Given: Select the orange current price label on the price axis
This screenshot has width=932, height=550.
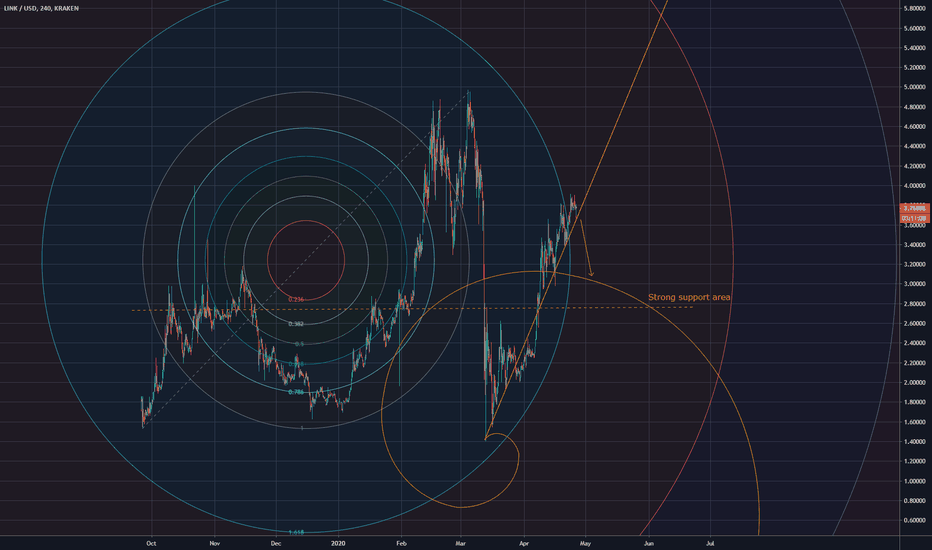Looking at the screenshot, I should [915, 208].
